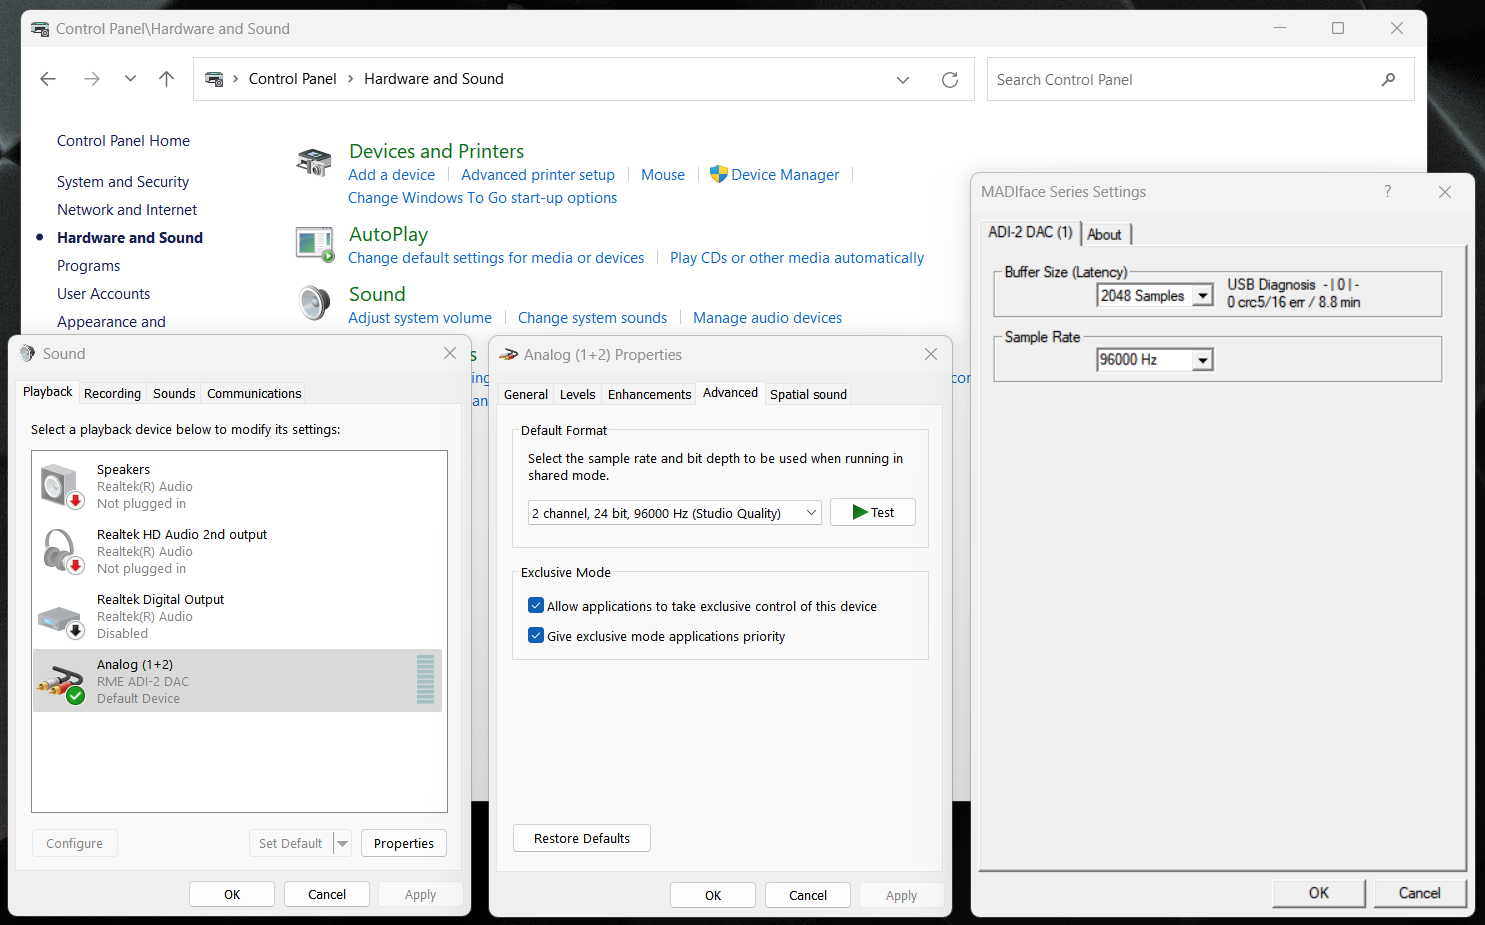Open the Buffer Size samples dropdown
Image resolution: width=1485 pixels, height=925 pixels.
[x=1203, y=296]
